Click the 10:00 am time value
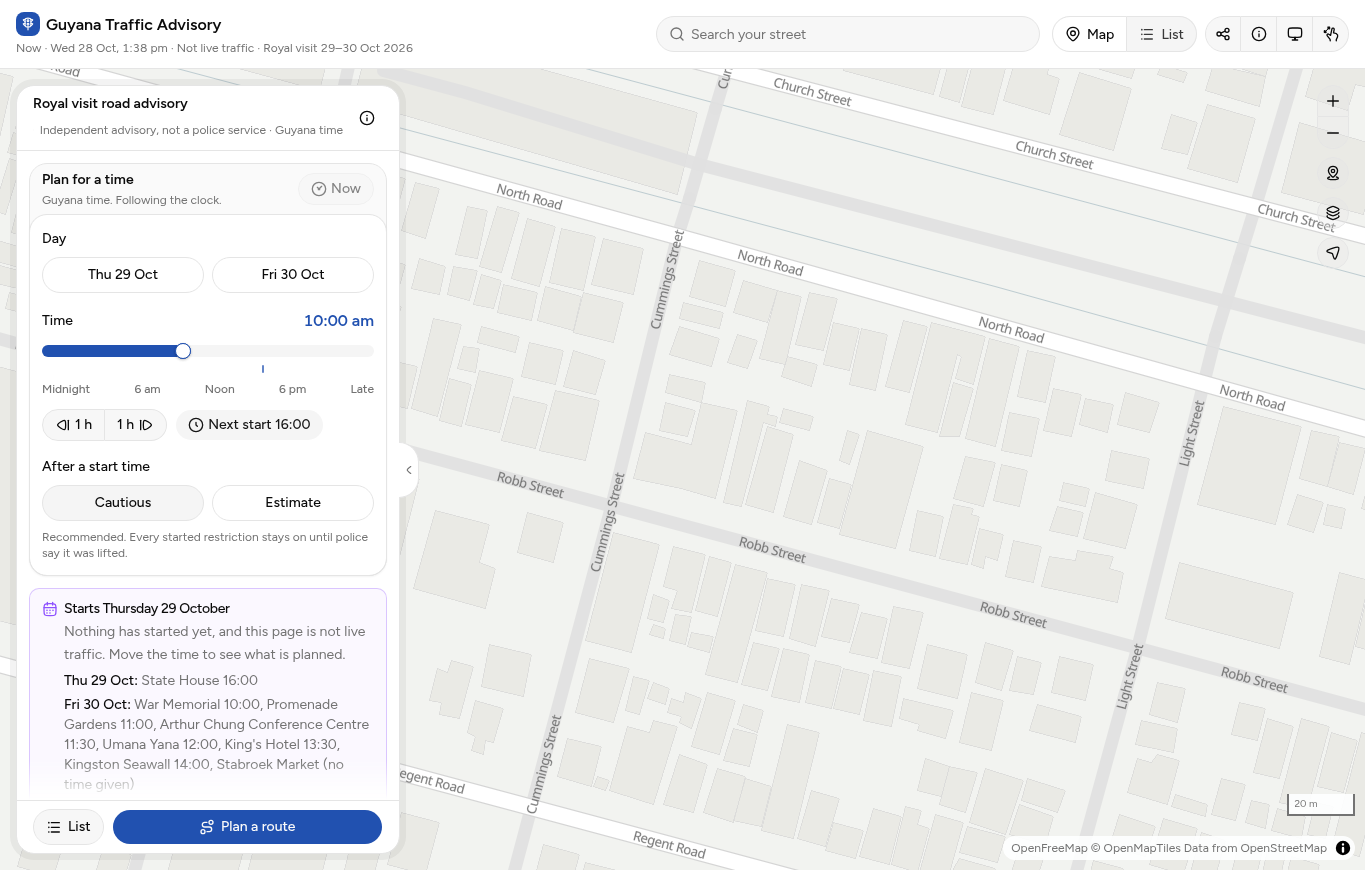 [x=339, y=321]
